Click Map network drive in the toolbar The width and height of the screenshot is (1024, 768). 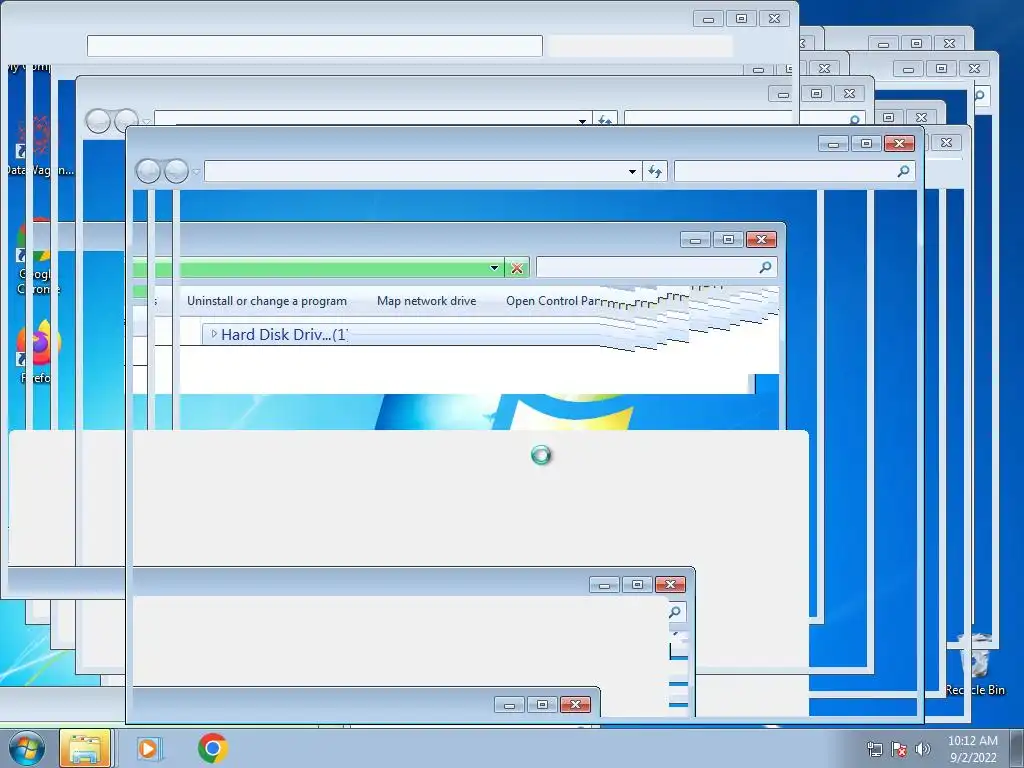click(x=426, y=301)
